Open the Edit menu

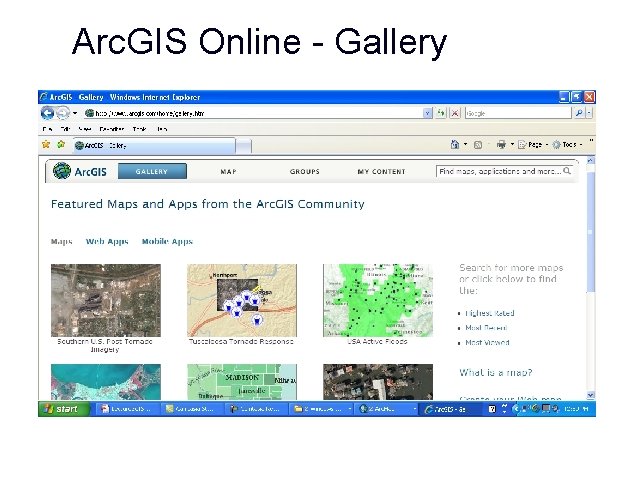(65, 129)
